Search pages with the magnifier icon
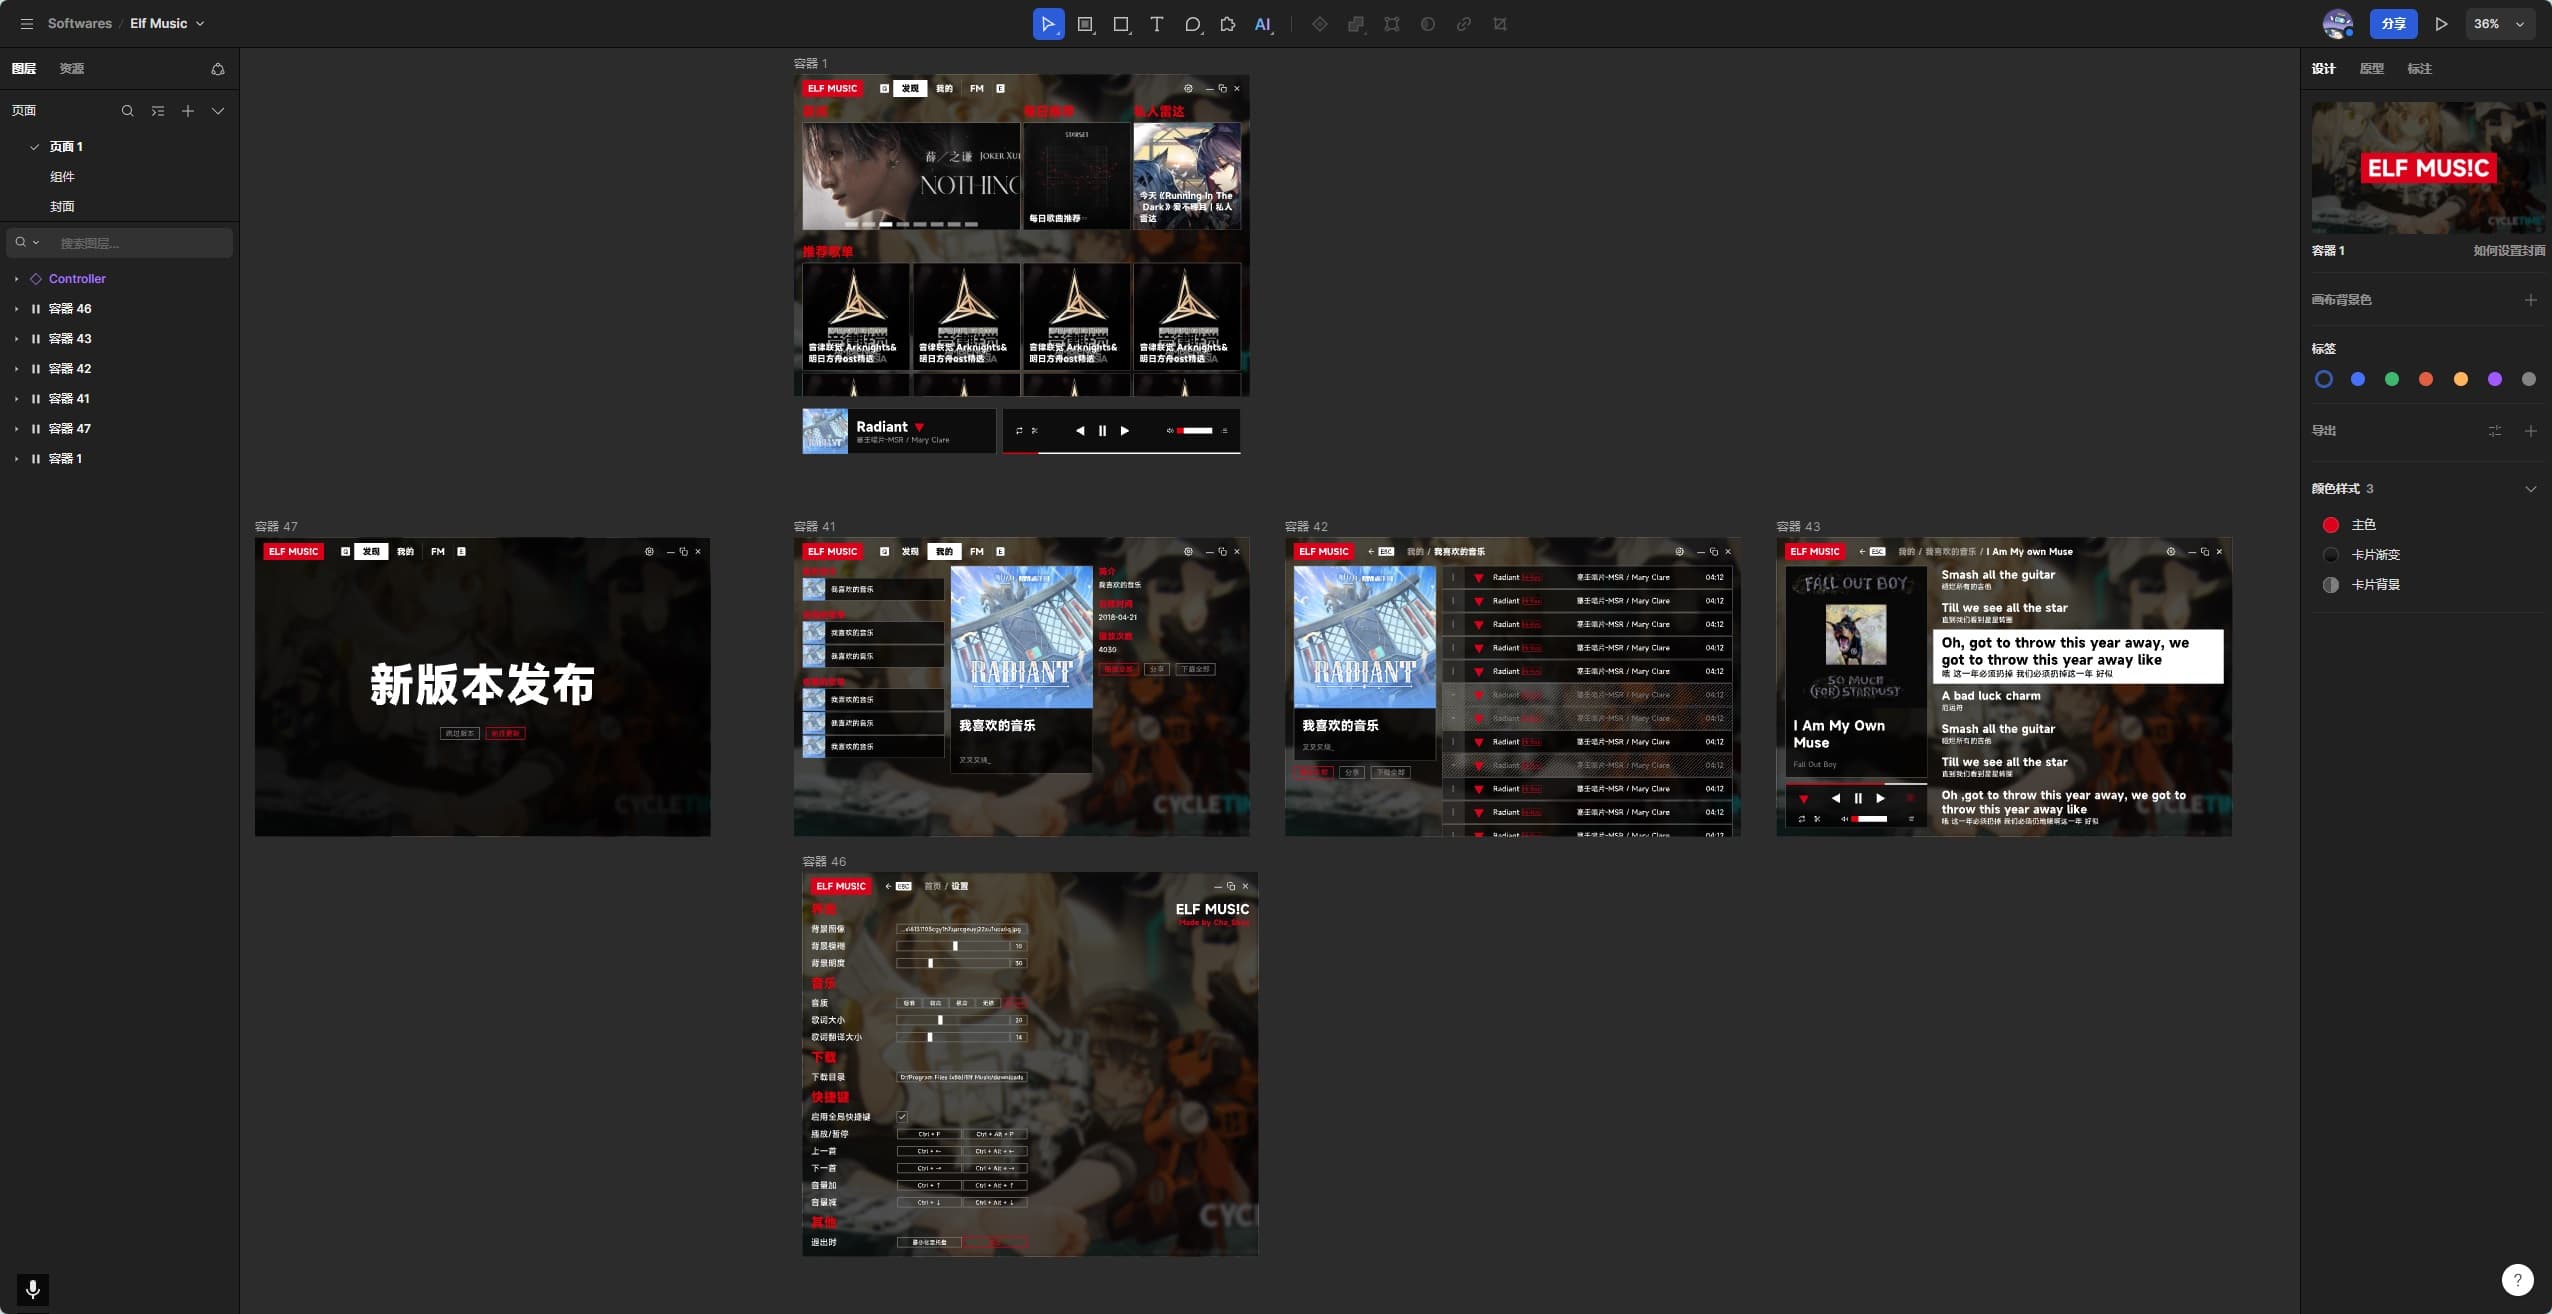Screen dimensions: 2552x1314 pos(127,111)
